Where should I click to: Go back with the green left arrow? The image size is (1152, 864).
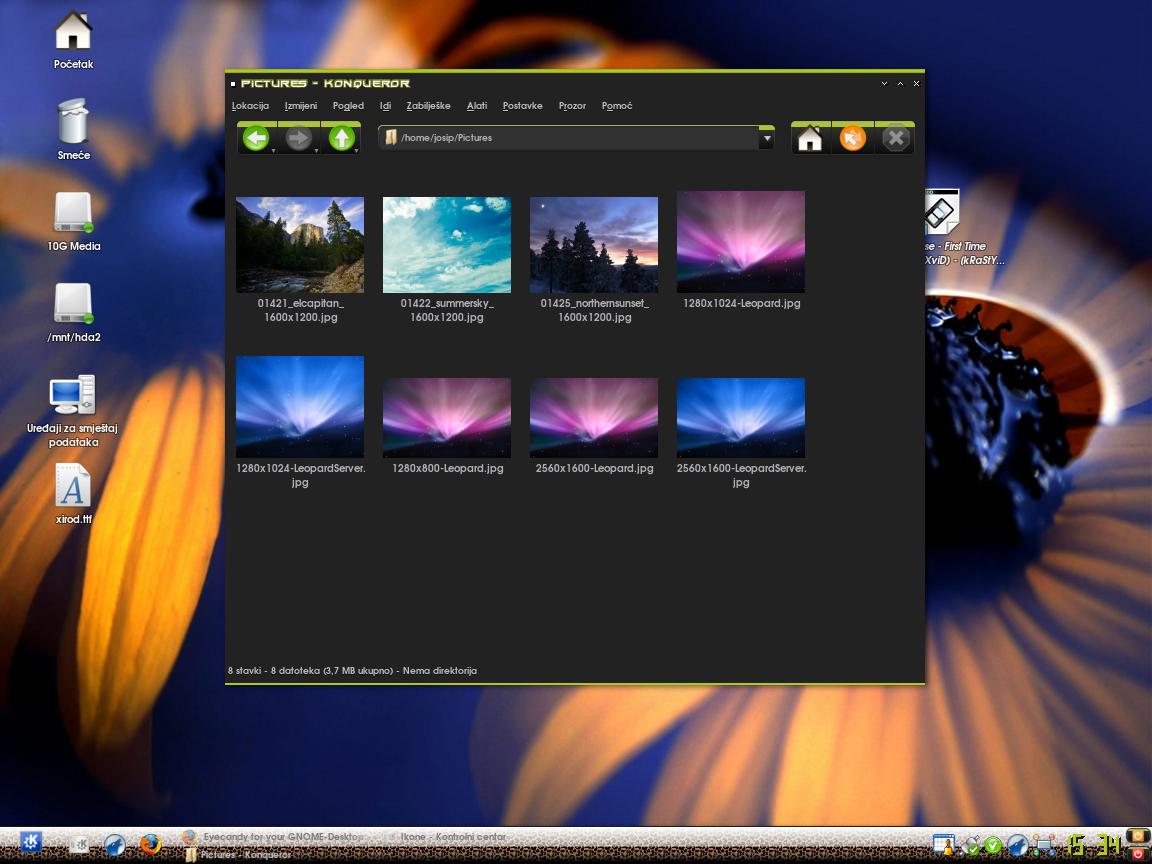coord(256,138)
